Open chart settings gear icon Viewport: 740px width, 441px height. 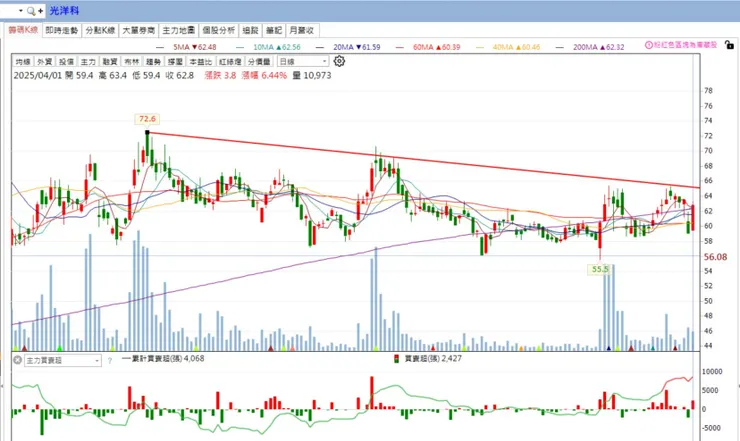click(x=339, y=61)
